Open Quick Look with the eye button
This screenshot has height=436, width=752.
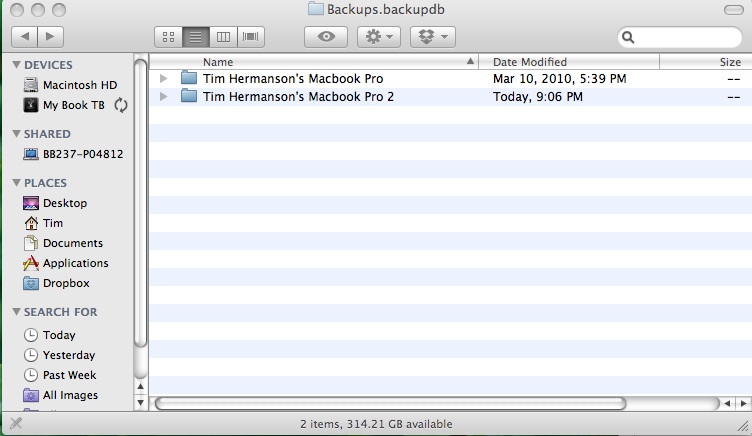pyautogui.click(x=326, y=37)
